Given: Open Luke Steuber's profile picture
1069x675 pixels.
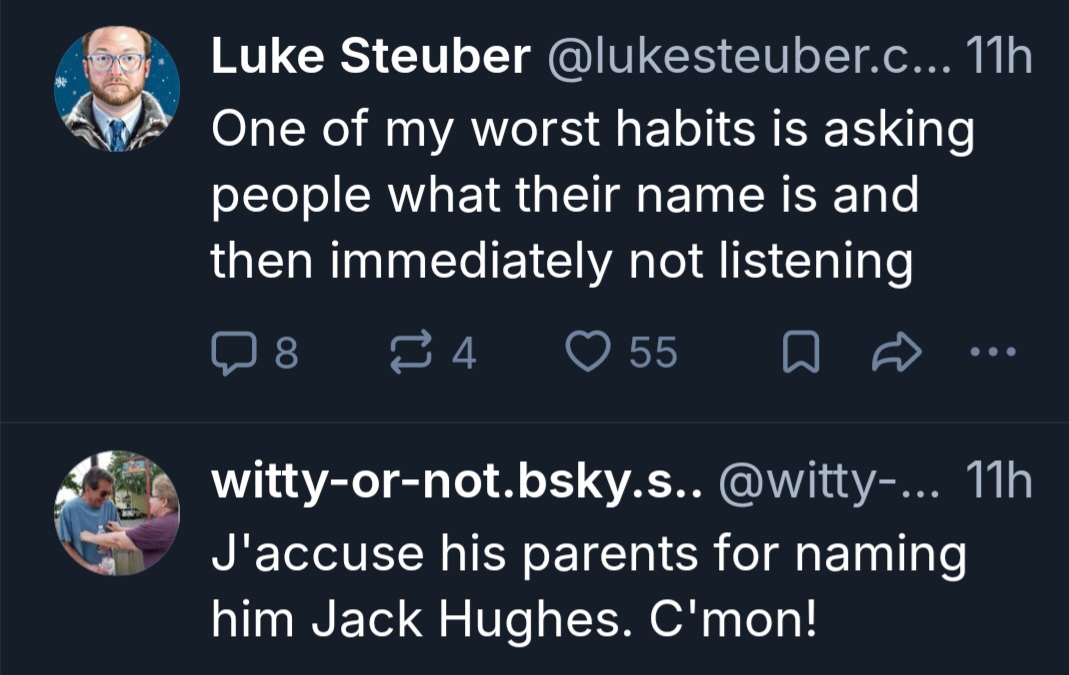Looking at the screenshot, I should point(116,90).
